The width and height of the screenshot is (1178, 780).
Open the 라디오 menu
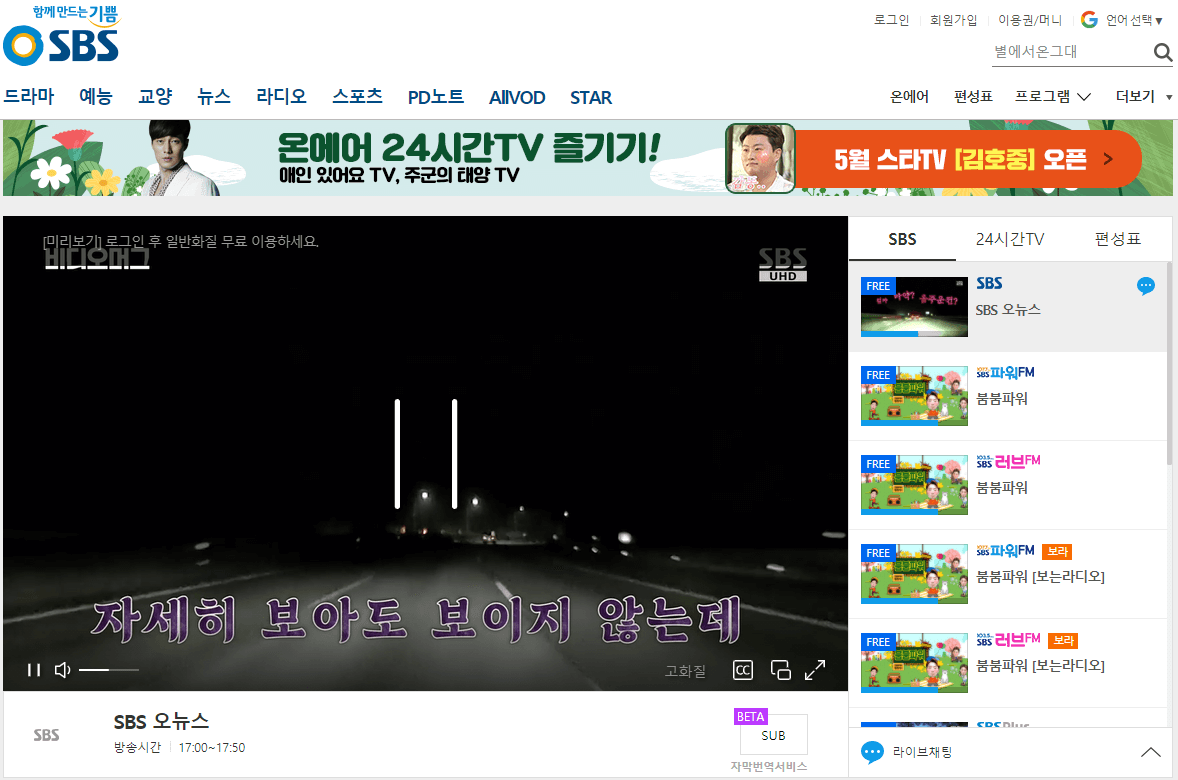[x=281, y=97]
